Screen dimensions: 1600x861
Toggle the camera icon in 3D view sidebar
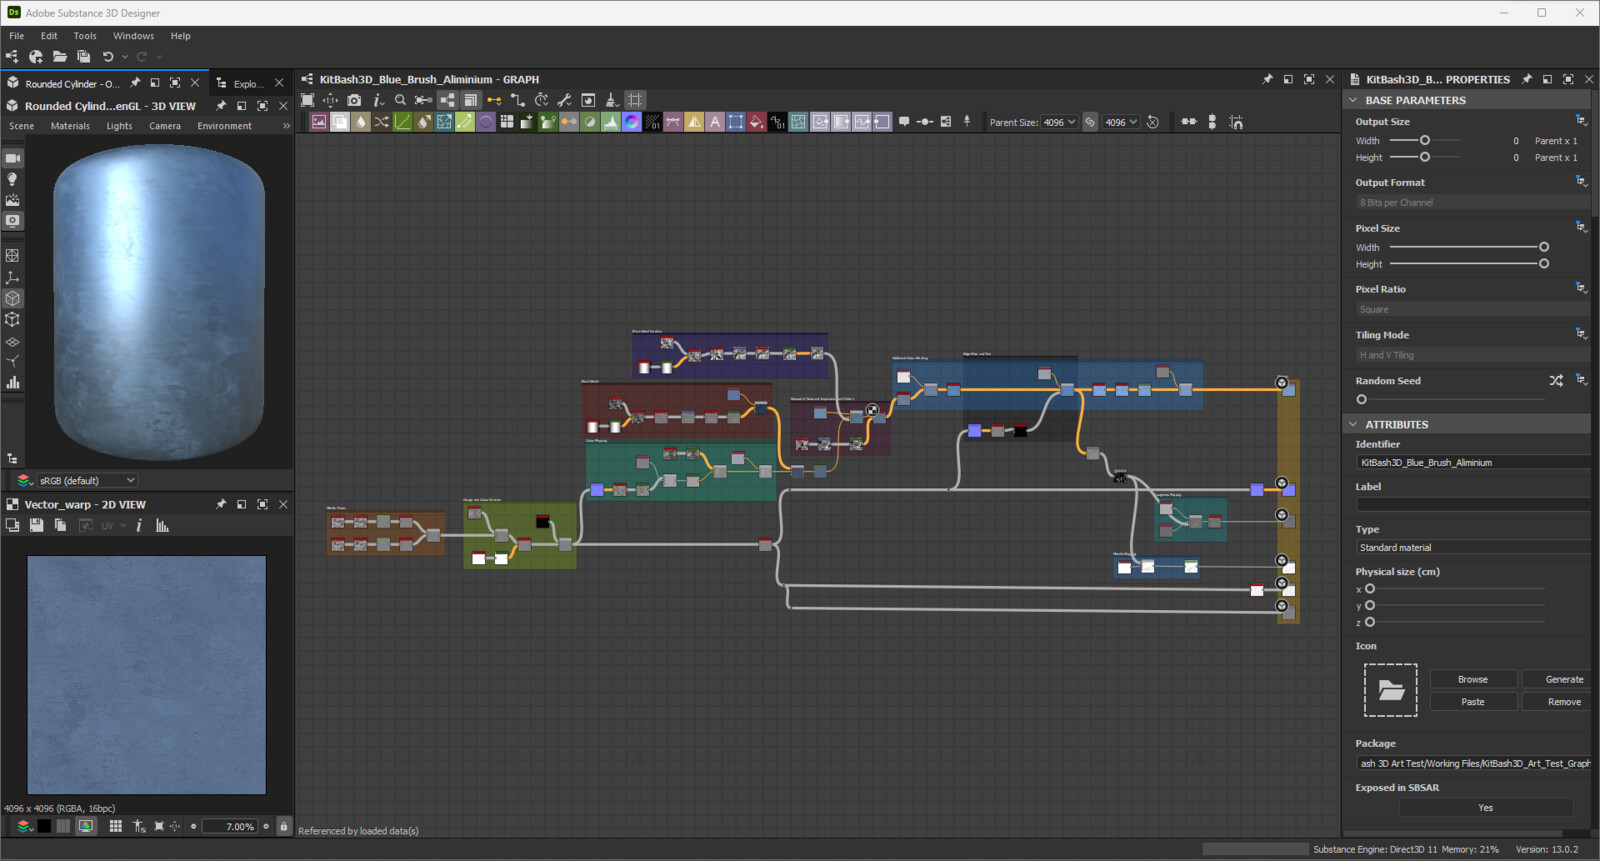(13, 158)
